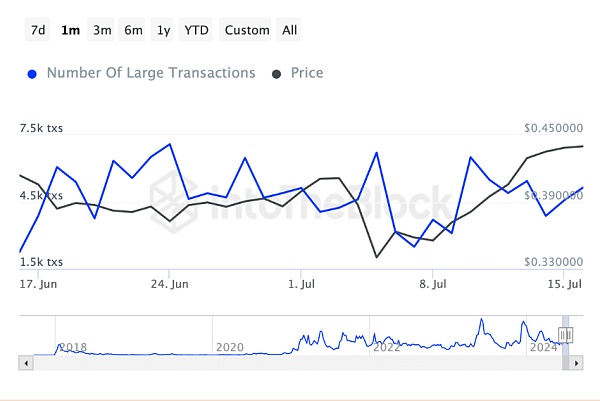Click the navigator left scroll arrow
This screenshot has height=401, width=600.
pyautogui.click(x=24, y=364)
